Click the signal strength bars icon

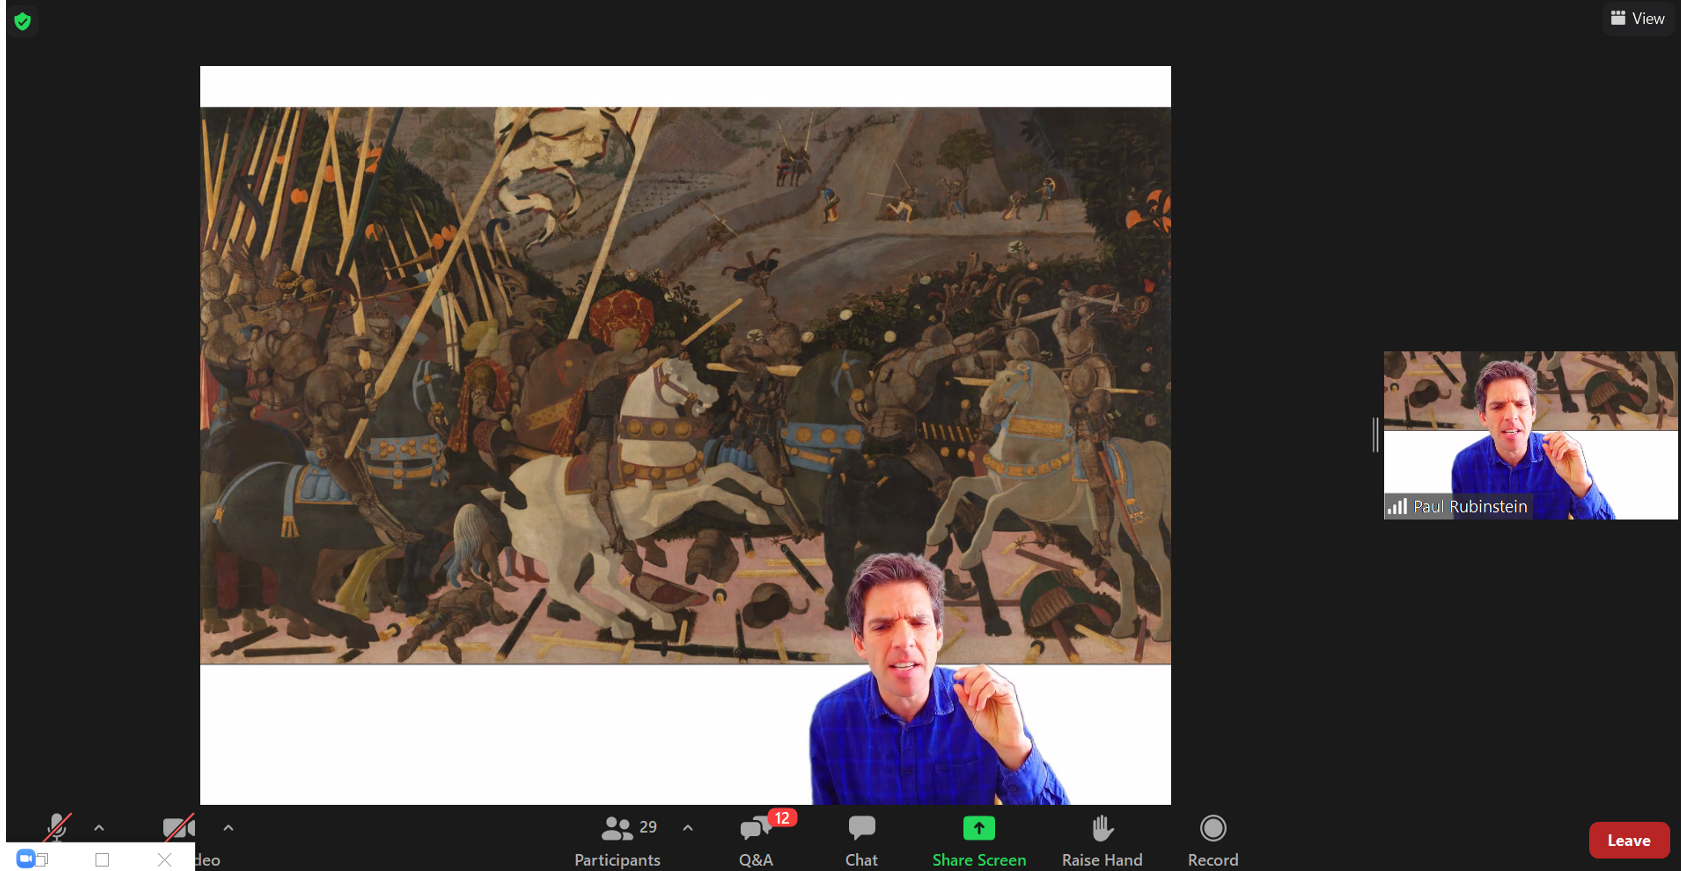pos(1397,507)
